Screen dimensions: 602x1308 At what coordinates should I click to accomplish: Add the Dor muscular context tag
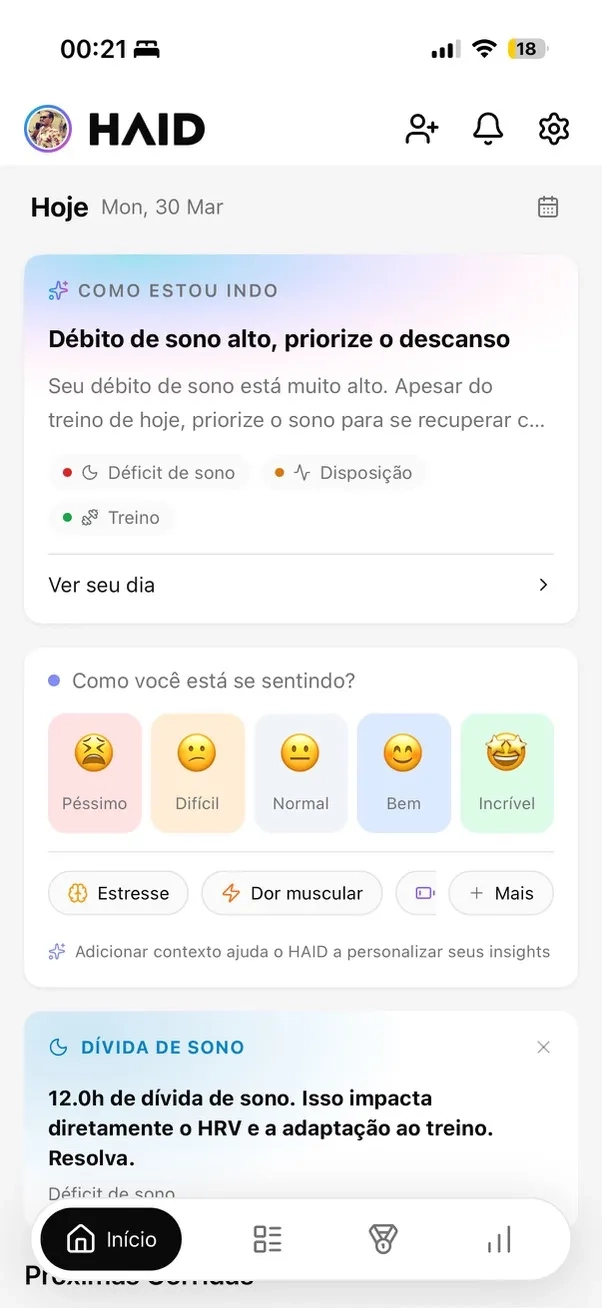[x=291, y=893]
